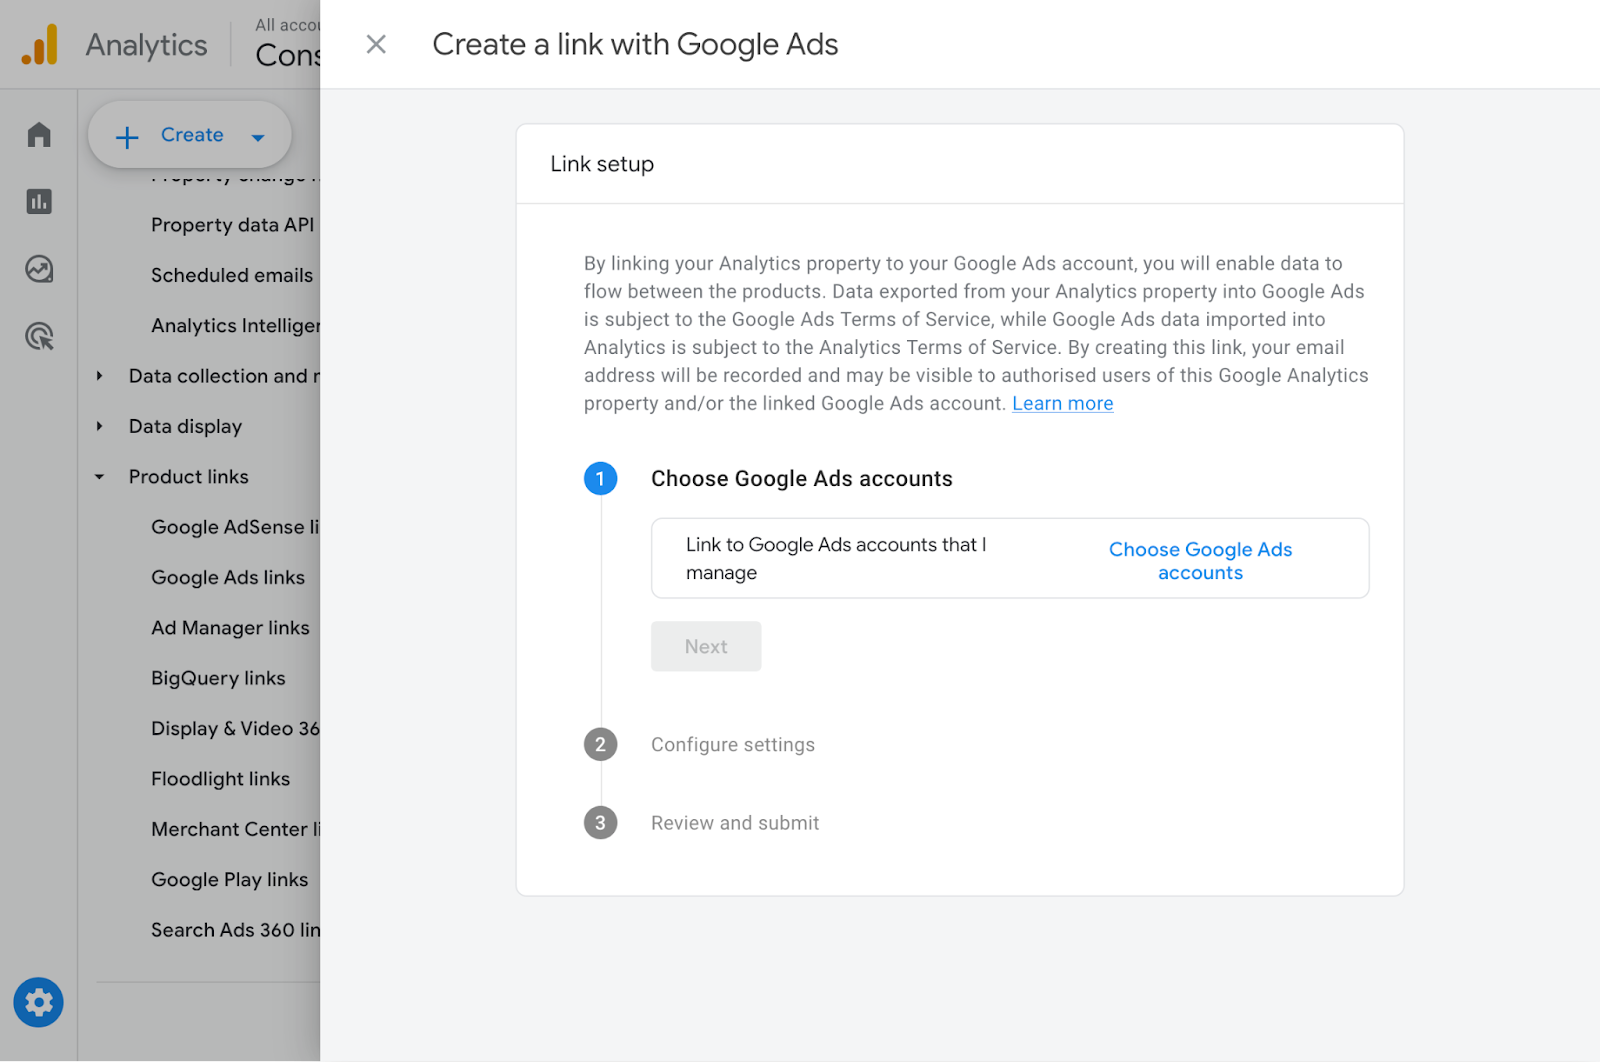The height and width of the screenshot is (1062, 1600).
Task: Open the Advertising icon in sidebar
Action: click(39, 337)
